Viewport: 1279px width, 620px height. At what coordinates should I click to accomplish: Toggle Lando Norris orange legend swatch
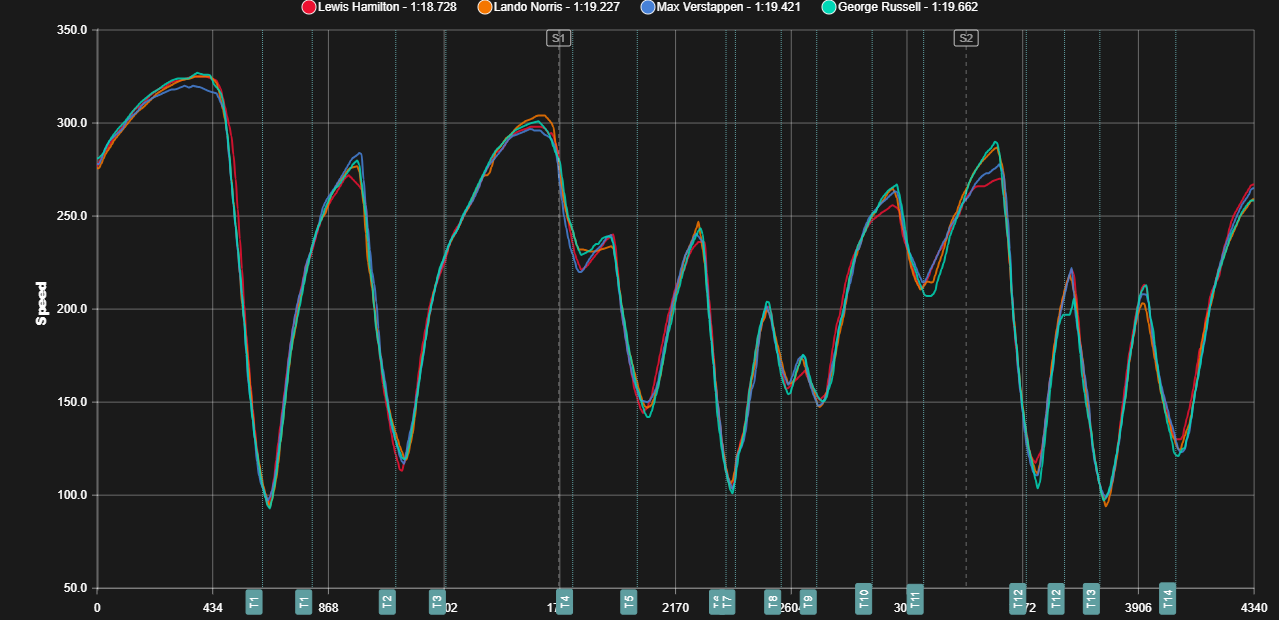point(485,7)
